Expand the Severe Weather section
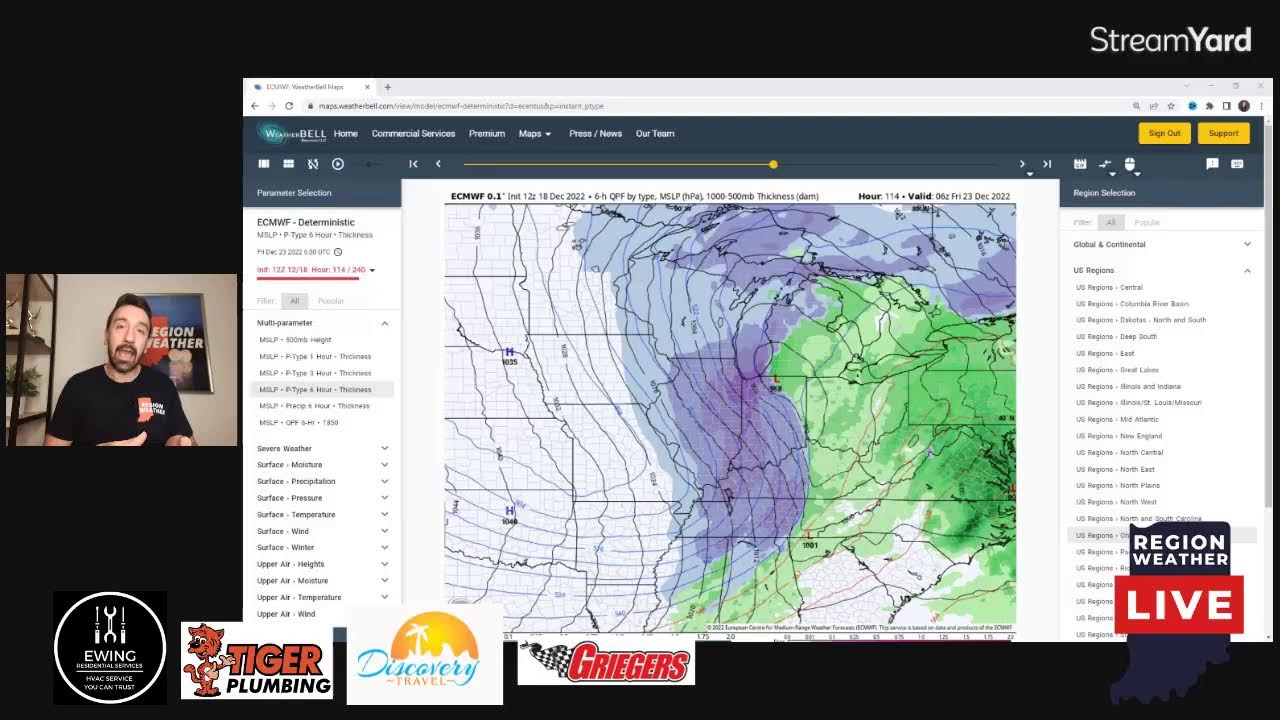1280x720 pixels. pyautogui.click(x=385, y=448)
